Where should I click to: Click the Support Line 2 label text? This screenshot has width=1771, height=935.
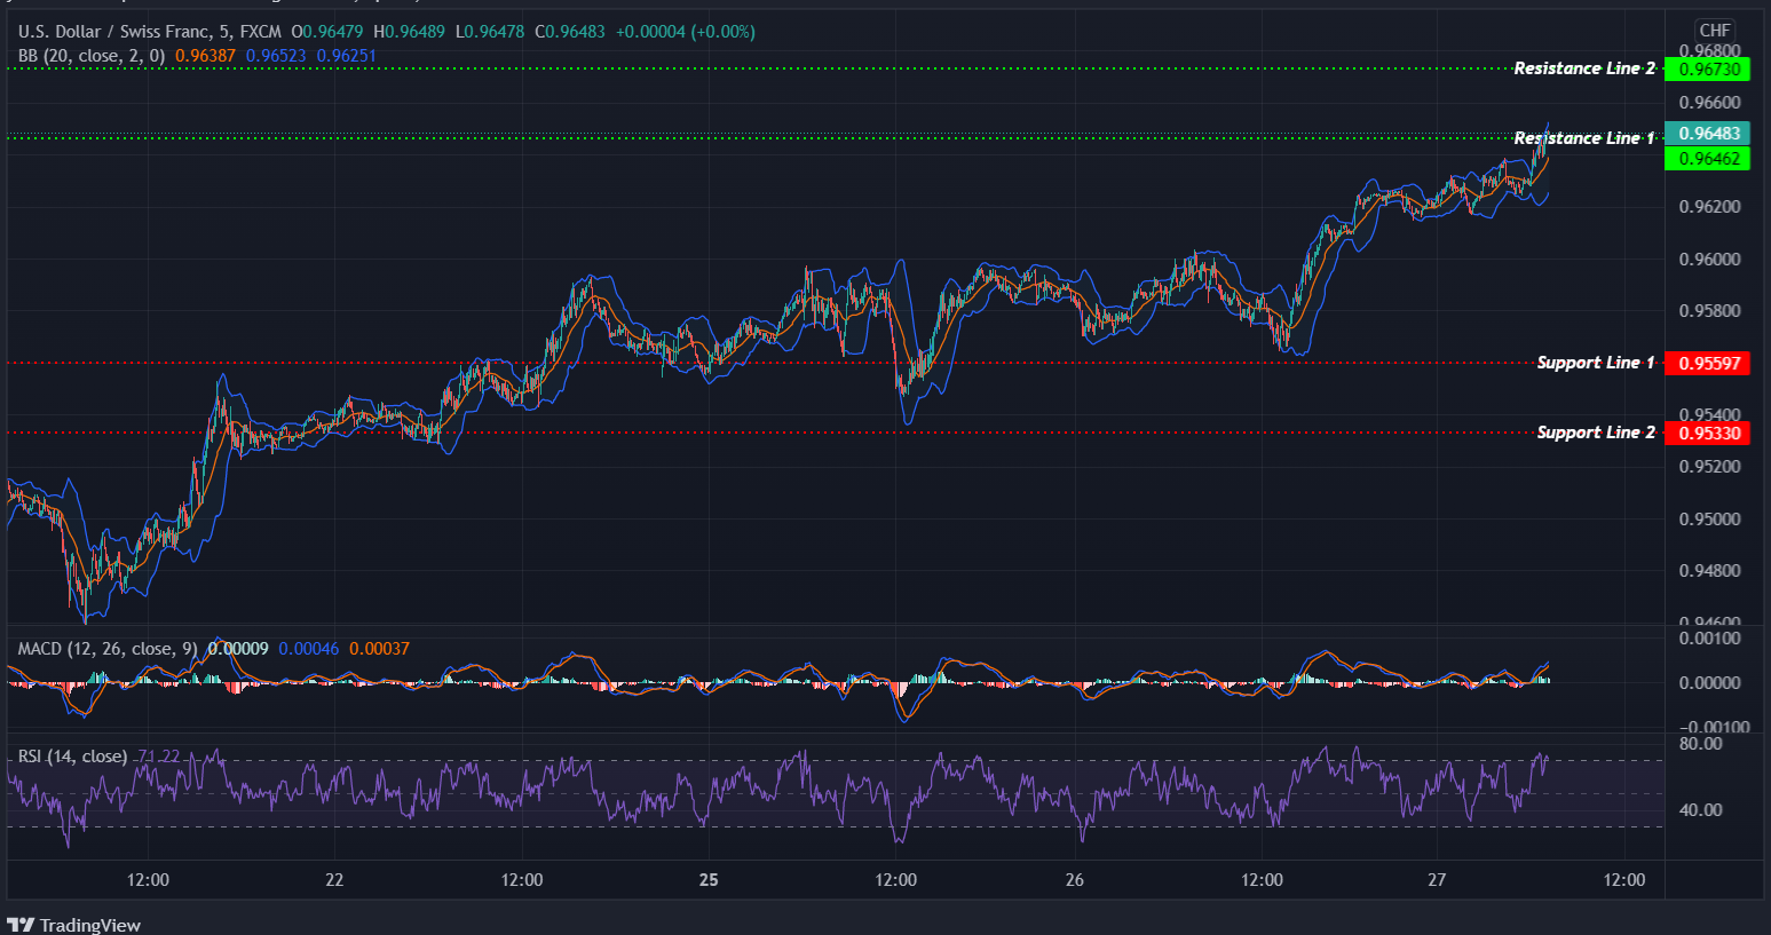[1596, 432]
